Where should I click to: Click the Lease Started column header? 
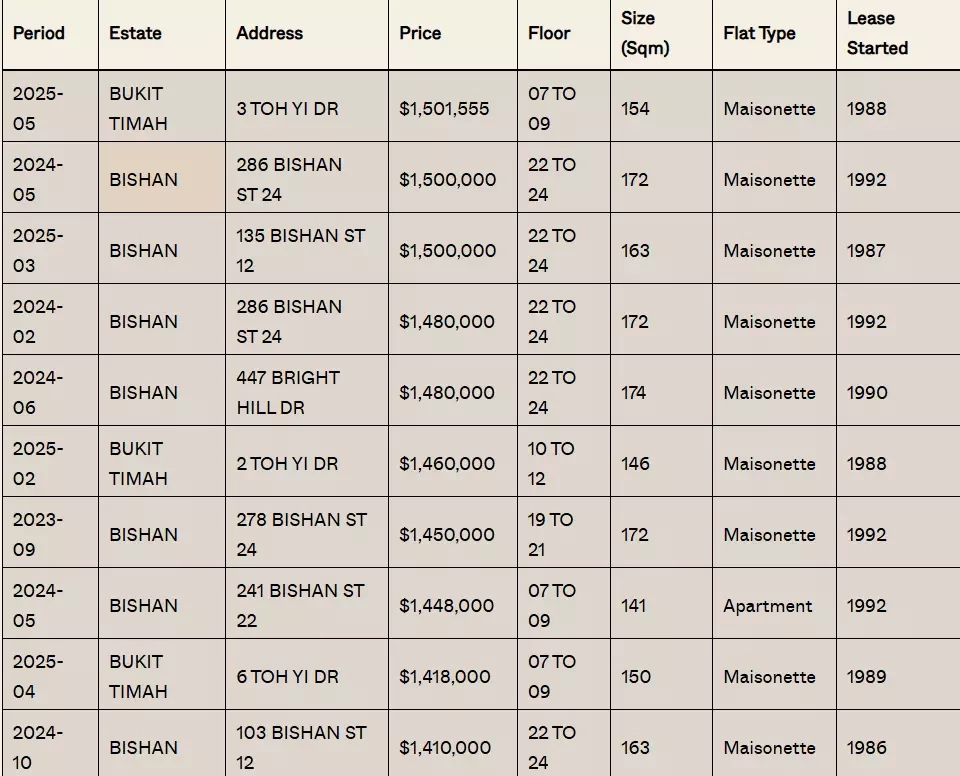898,34
